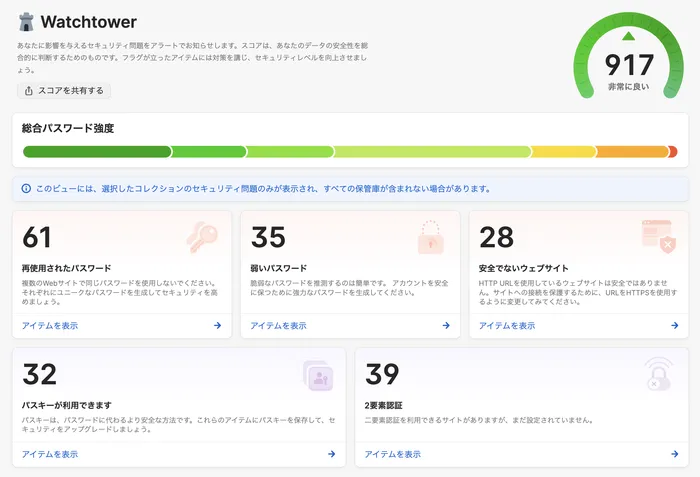Screen dimensions: 700x477
Task: Click the number 61 reused passwords count
Action: (37, 237)
